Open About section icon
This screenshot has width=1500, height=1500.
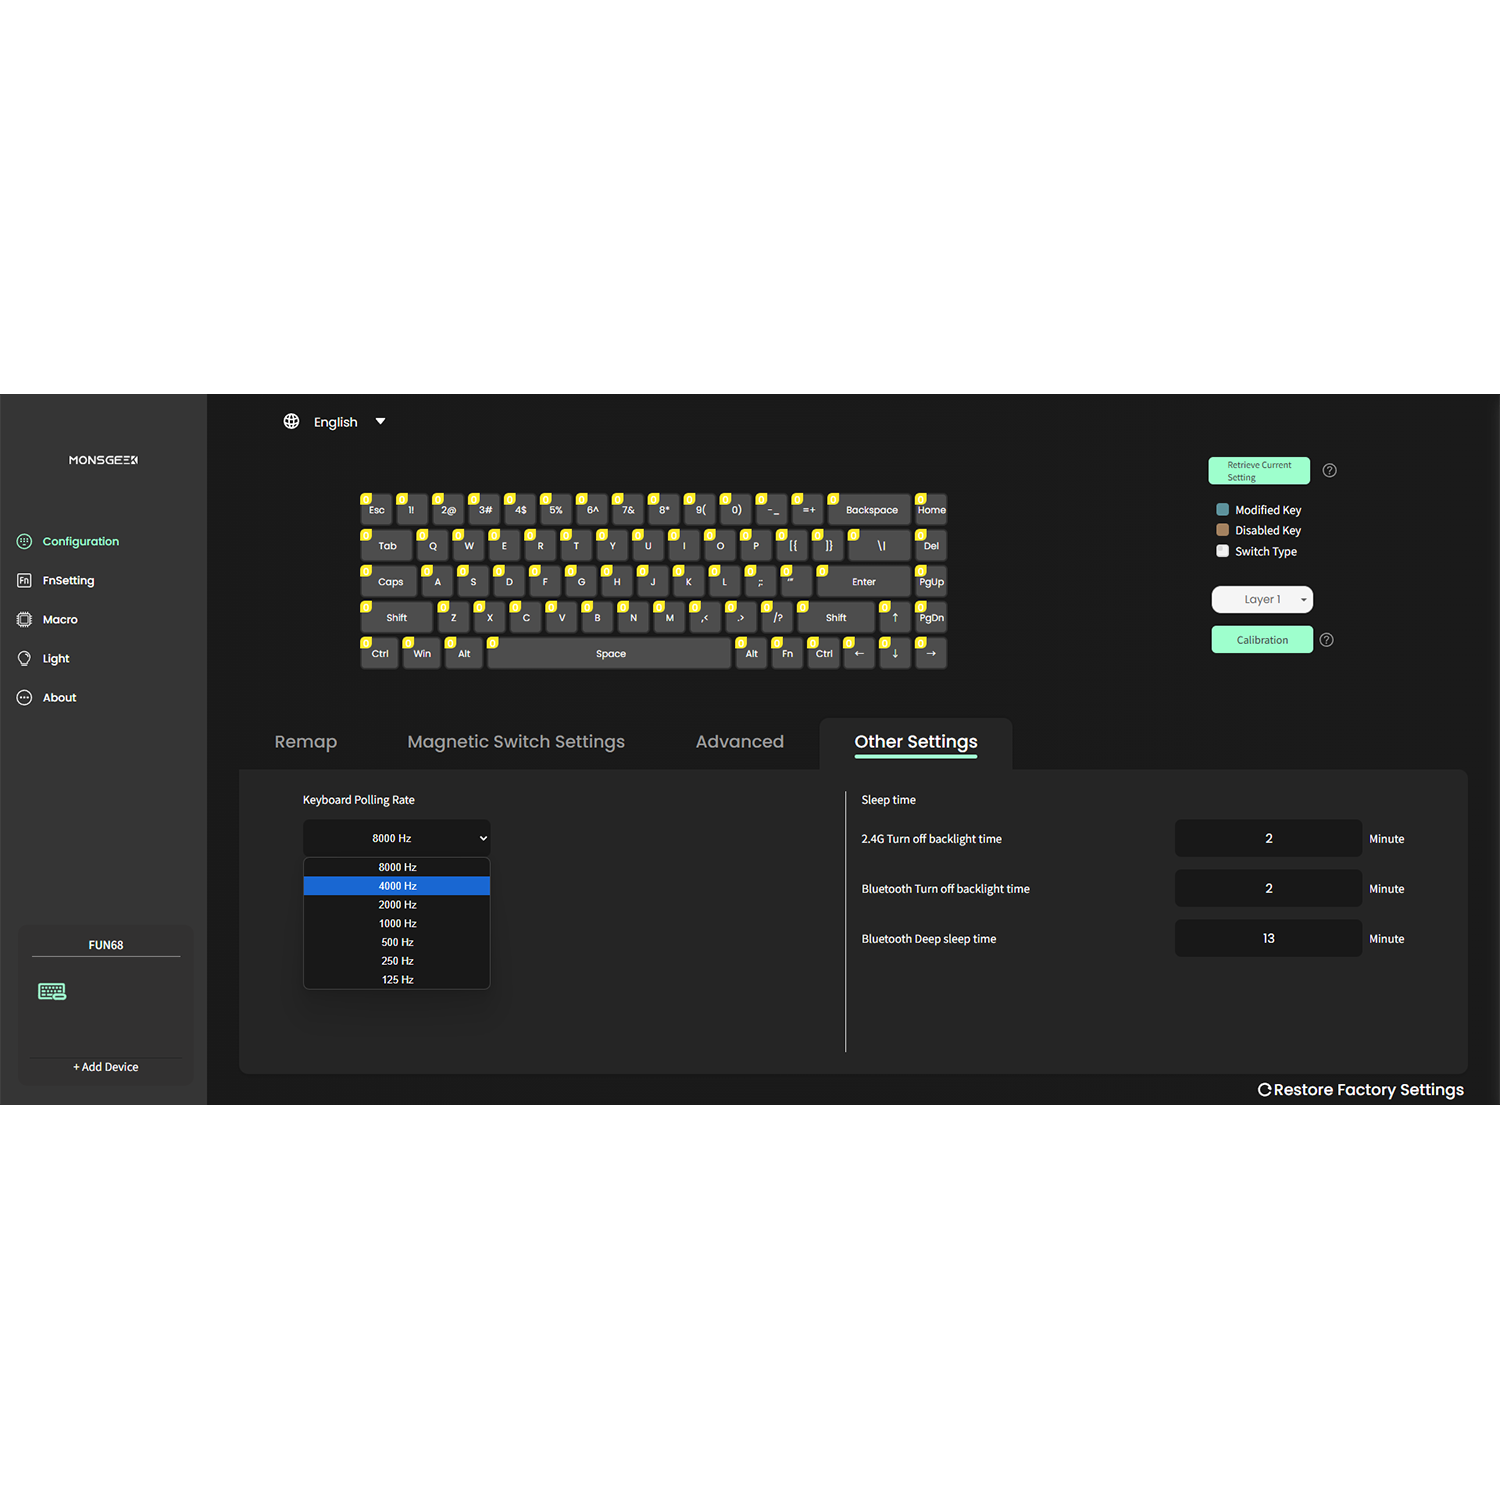[25, 697]
